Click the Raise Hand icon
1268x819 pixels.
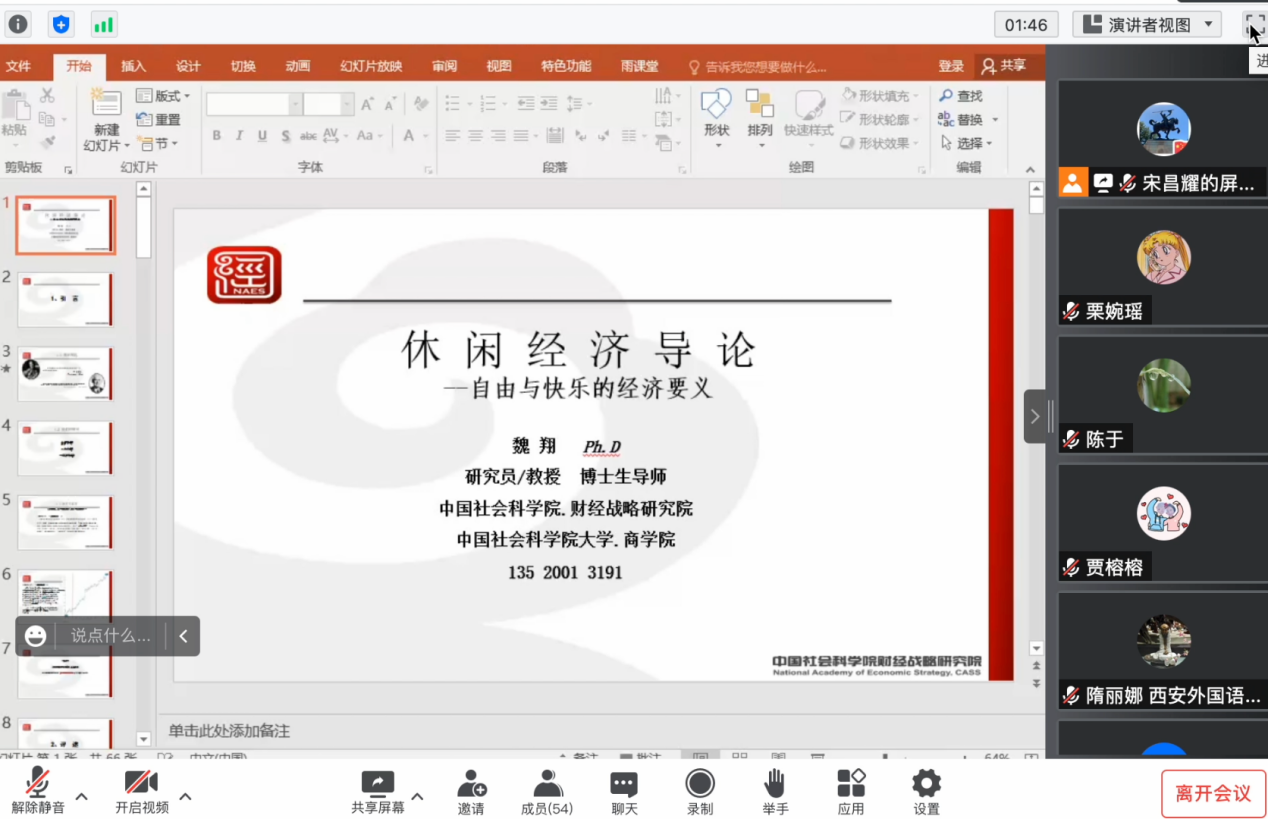[x=775, y=784]
